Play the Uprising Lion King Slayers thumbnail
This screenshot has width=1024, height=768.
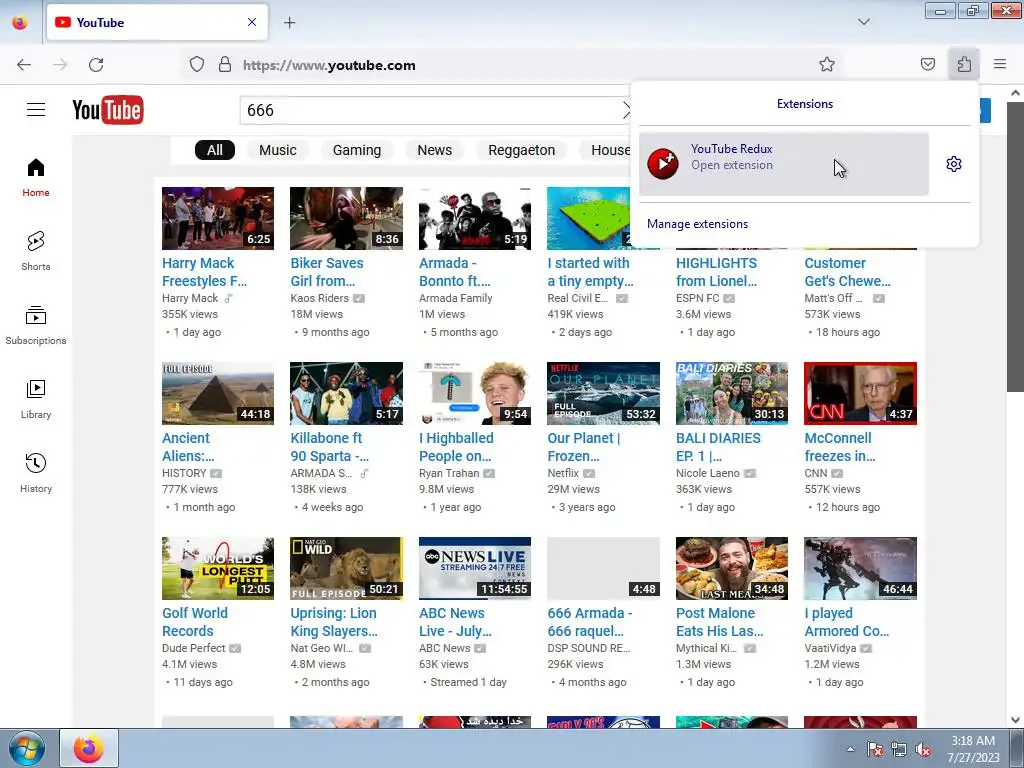point(346,568)
